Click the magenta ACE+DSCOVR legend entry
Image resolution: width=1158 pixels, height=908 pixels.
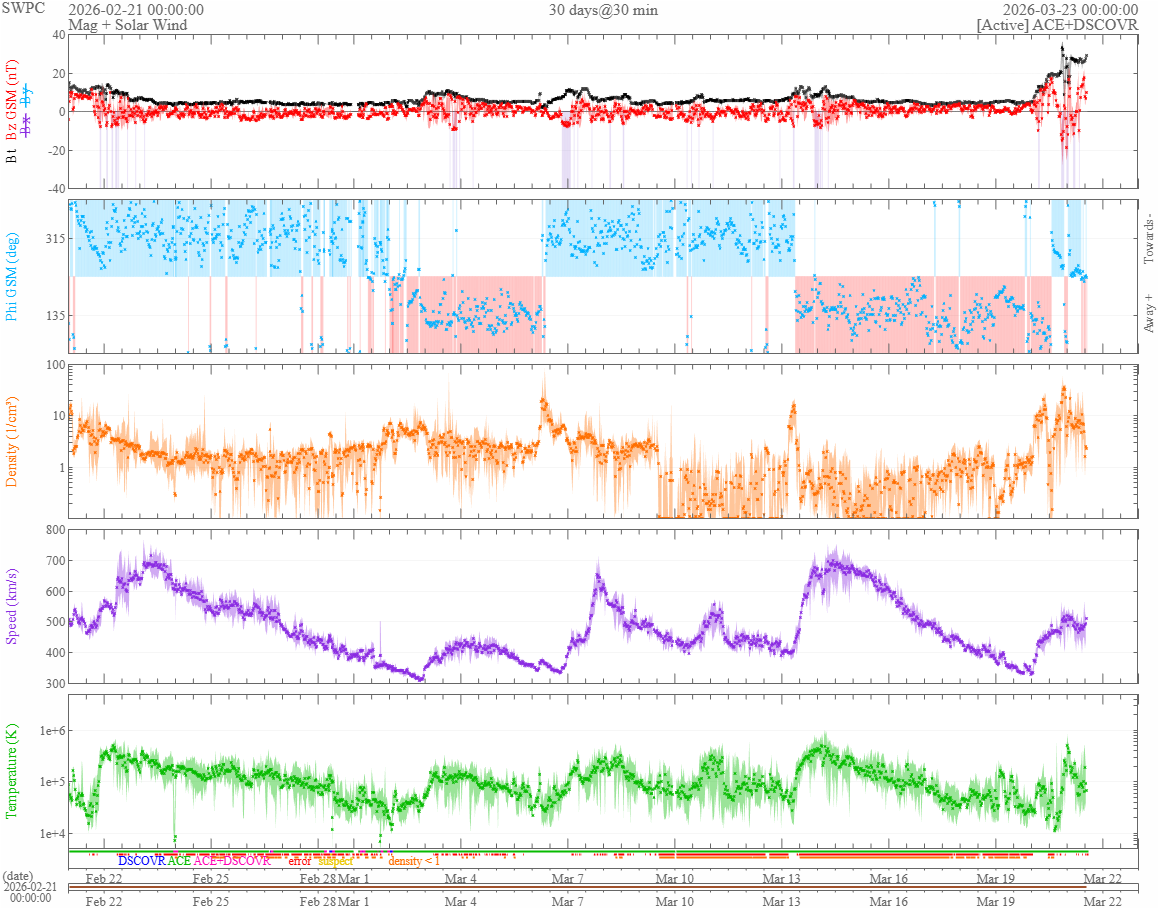tap(231, 860)
